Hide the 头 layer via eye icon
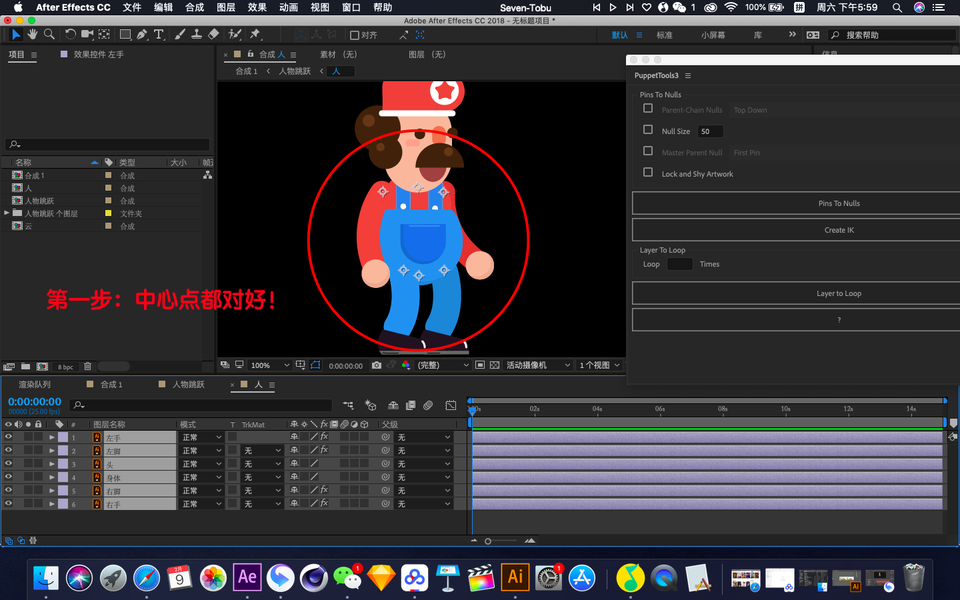960x600 pixels. point(8,464)
